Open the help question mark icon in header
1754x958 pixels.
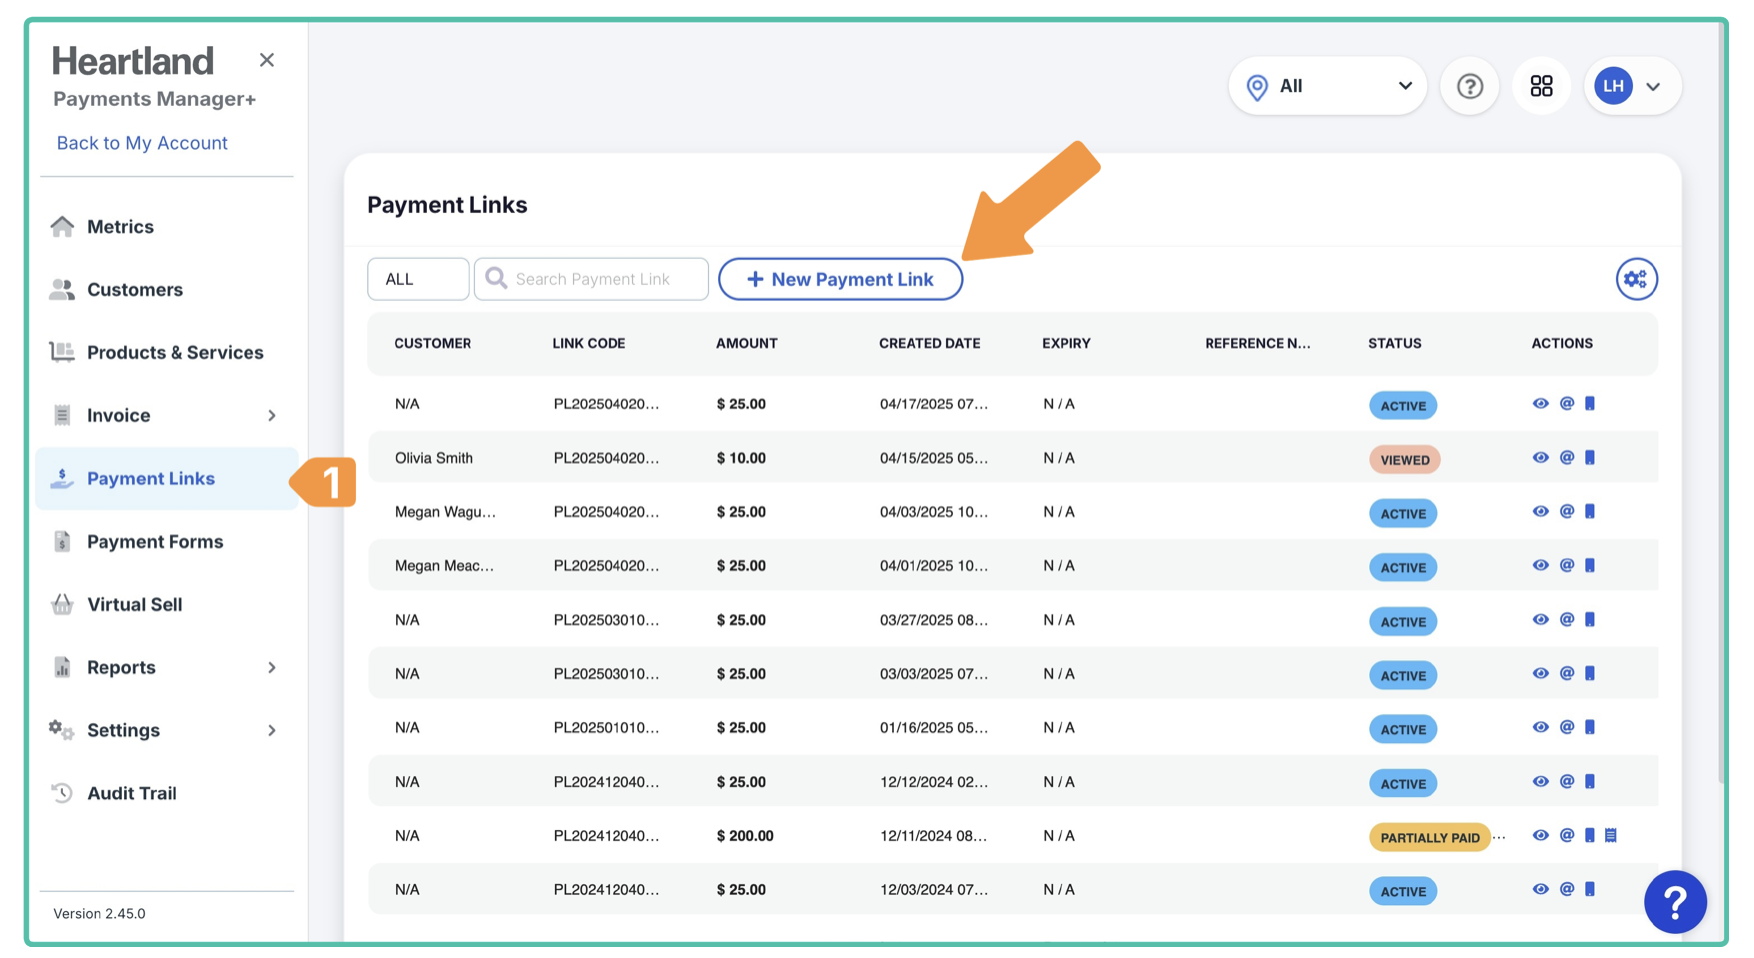1469,86
